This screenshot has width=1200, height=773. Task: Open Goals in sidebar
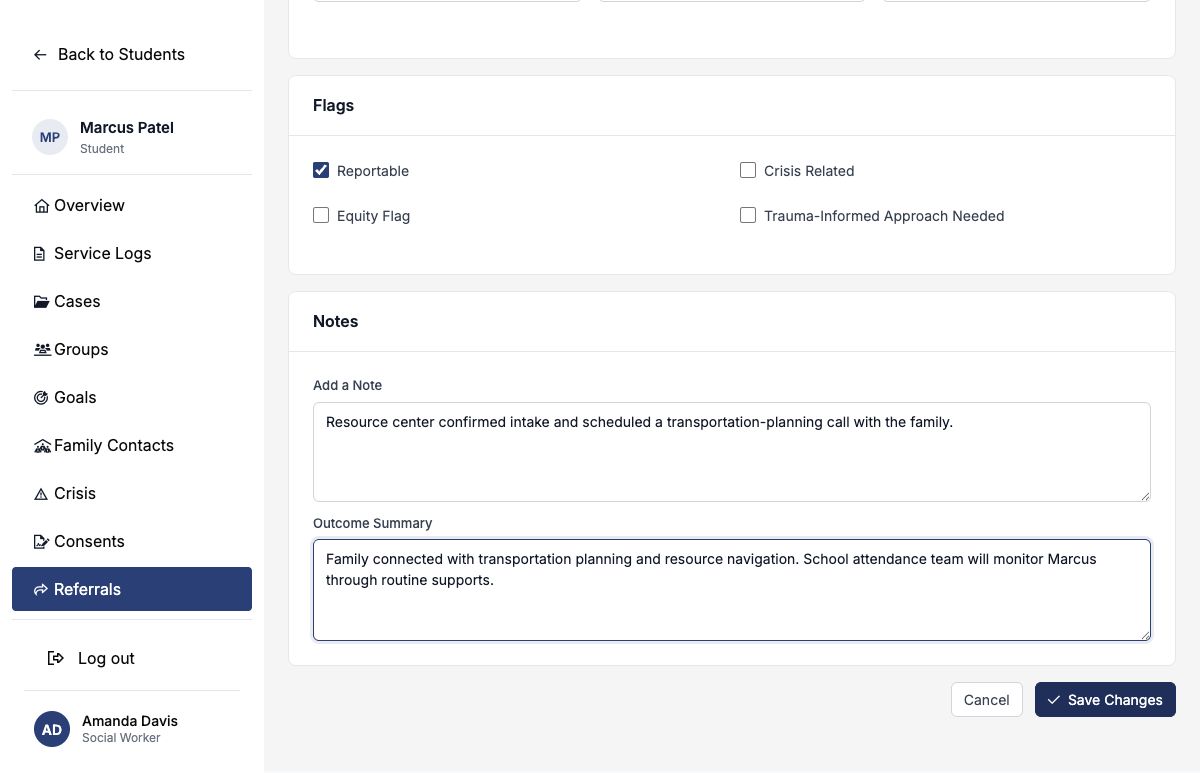pos(132,398)
